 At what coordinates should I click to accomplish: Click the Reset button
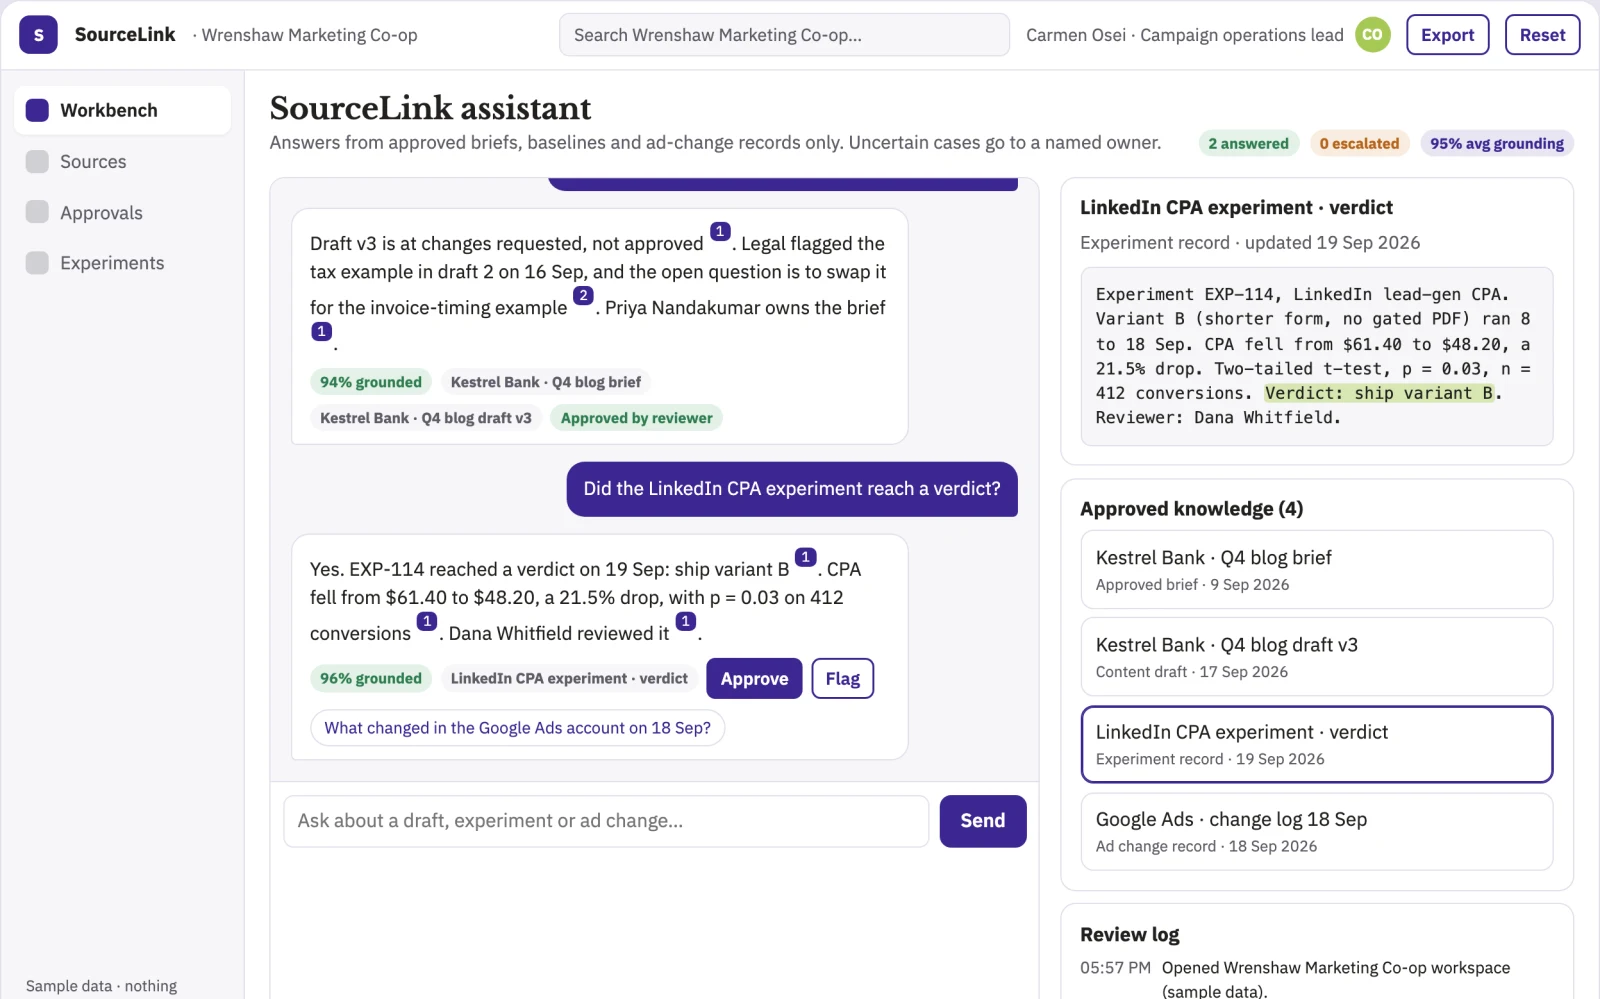point(1542,35)
